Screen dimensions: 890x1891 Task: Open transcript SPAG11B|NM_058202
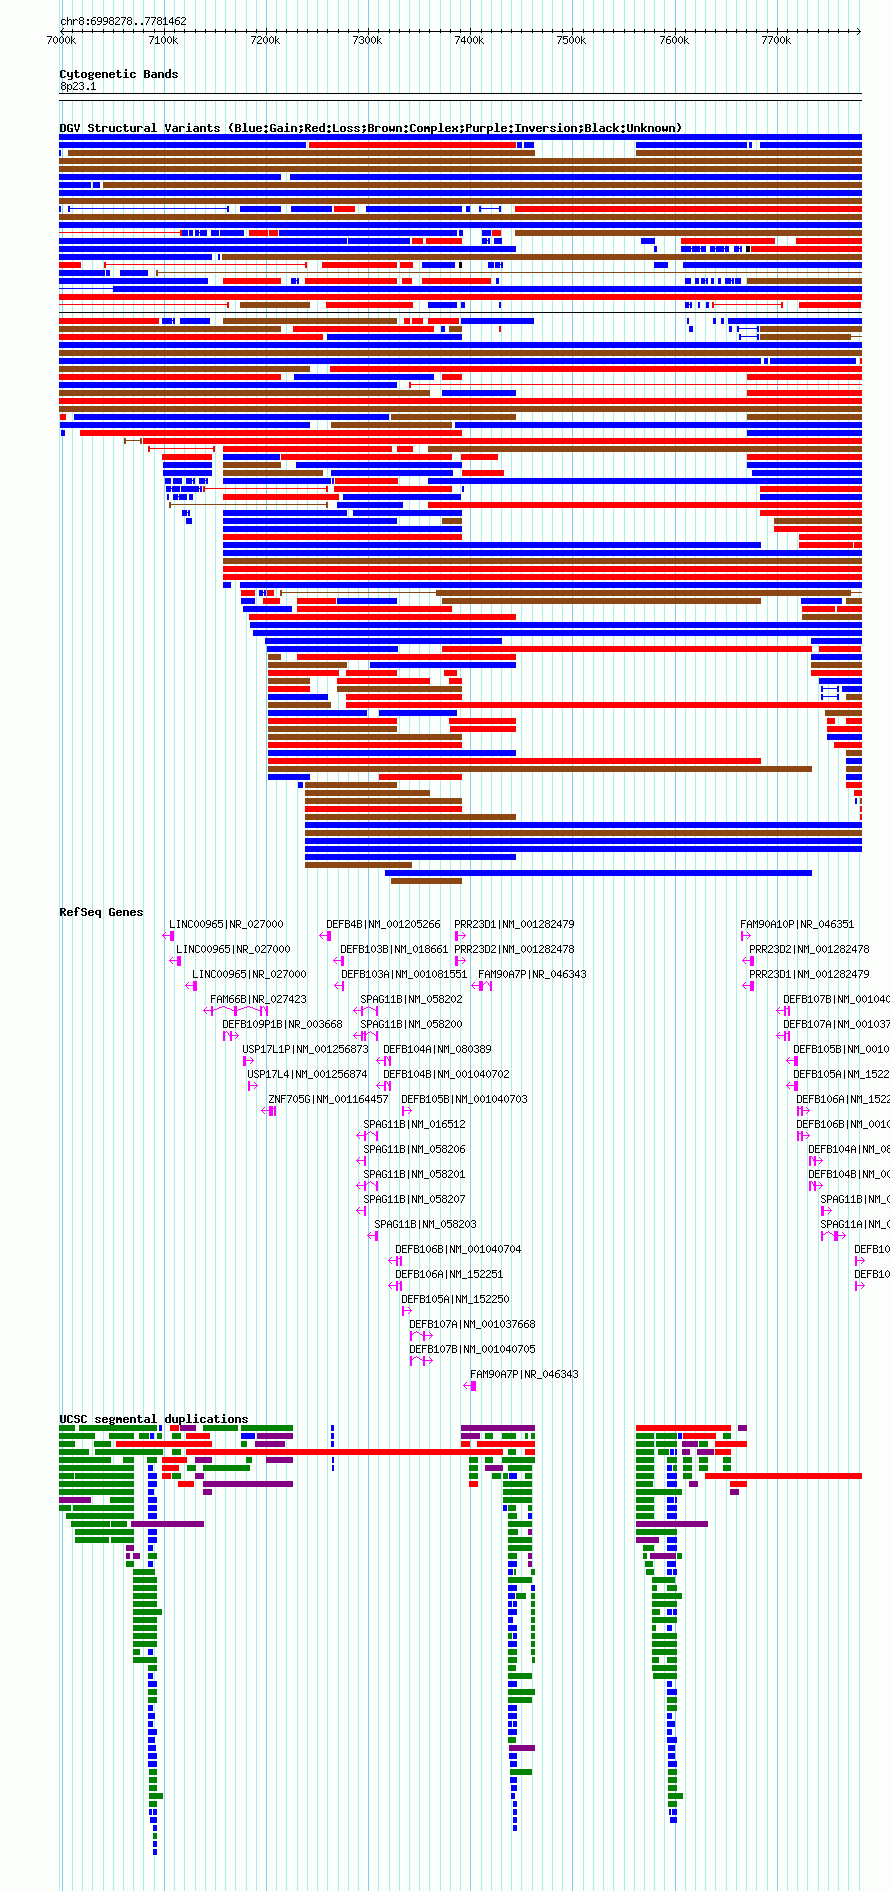(x=411, y=999)
